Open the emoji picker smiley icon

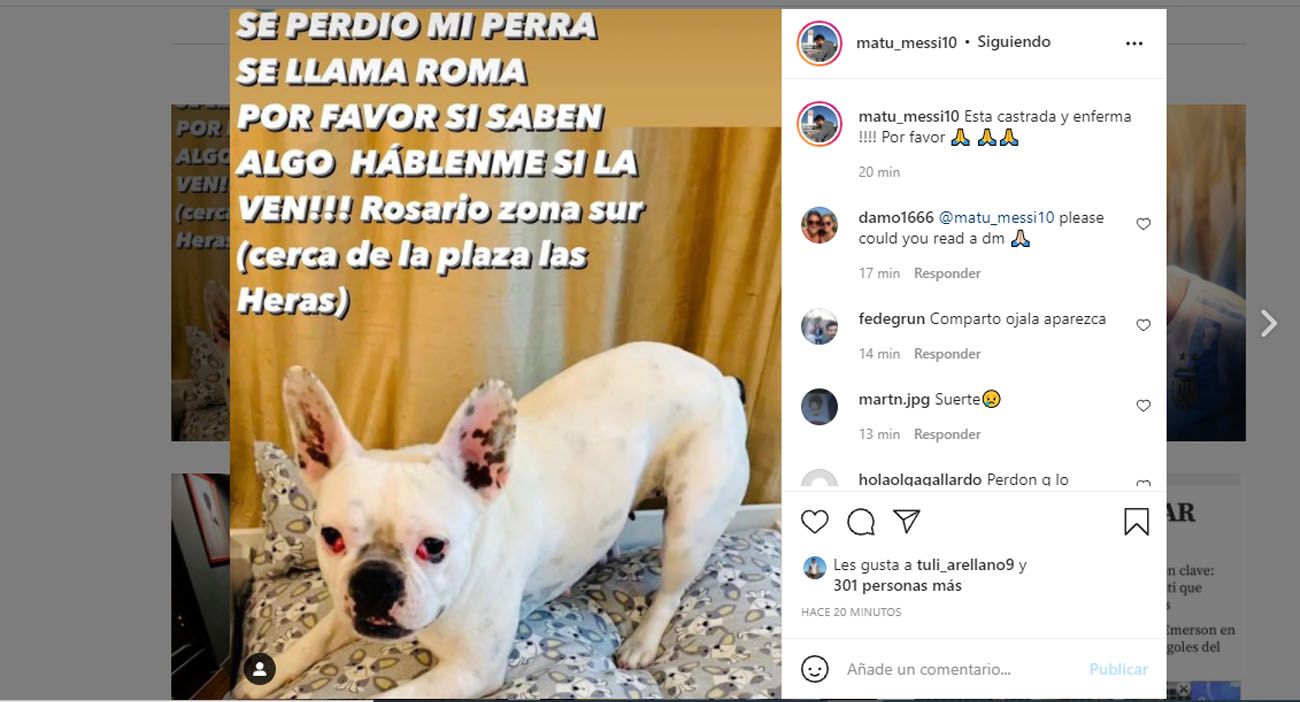point(815,669)
